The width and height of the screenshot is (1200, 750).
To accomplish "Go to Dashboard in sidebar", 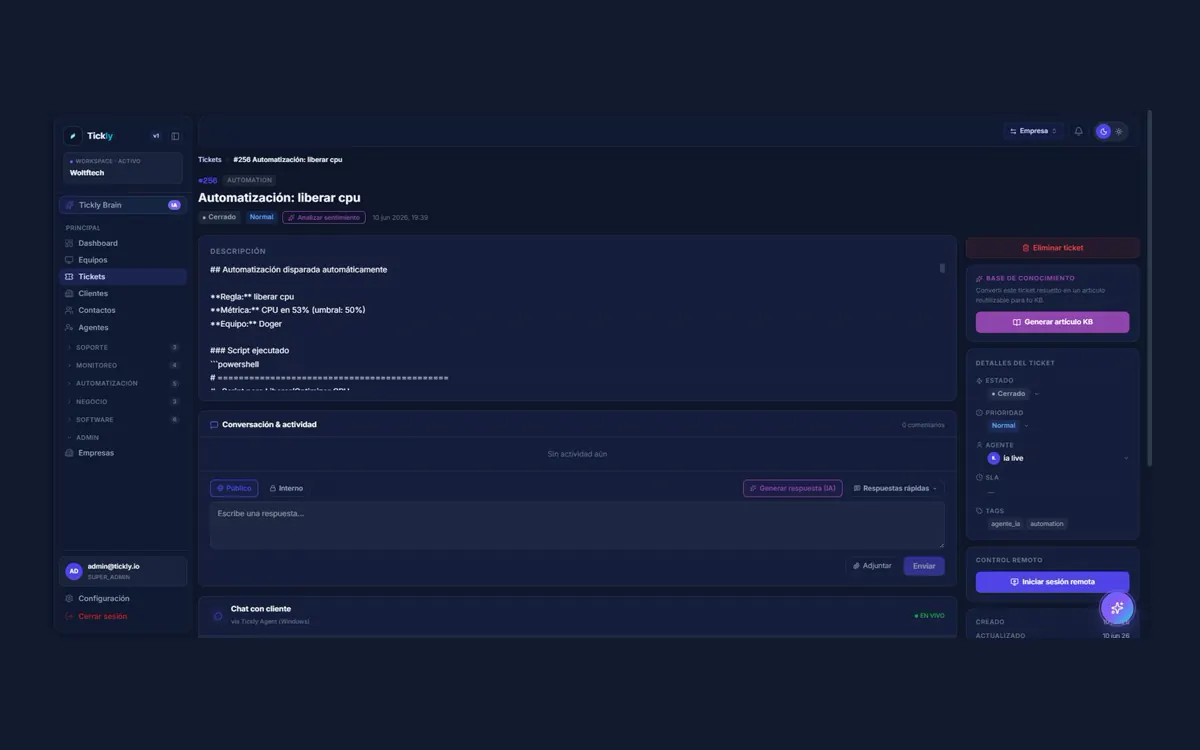I will pos(123,243).
